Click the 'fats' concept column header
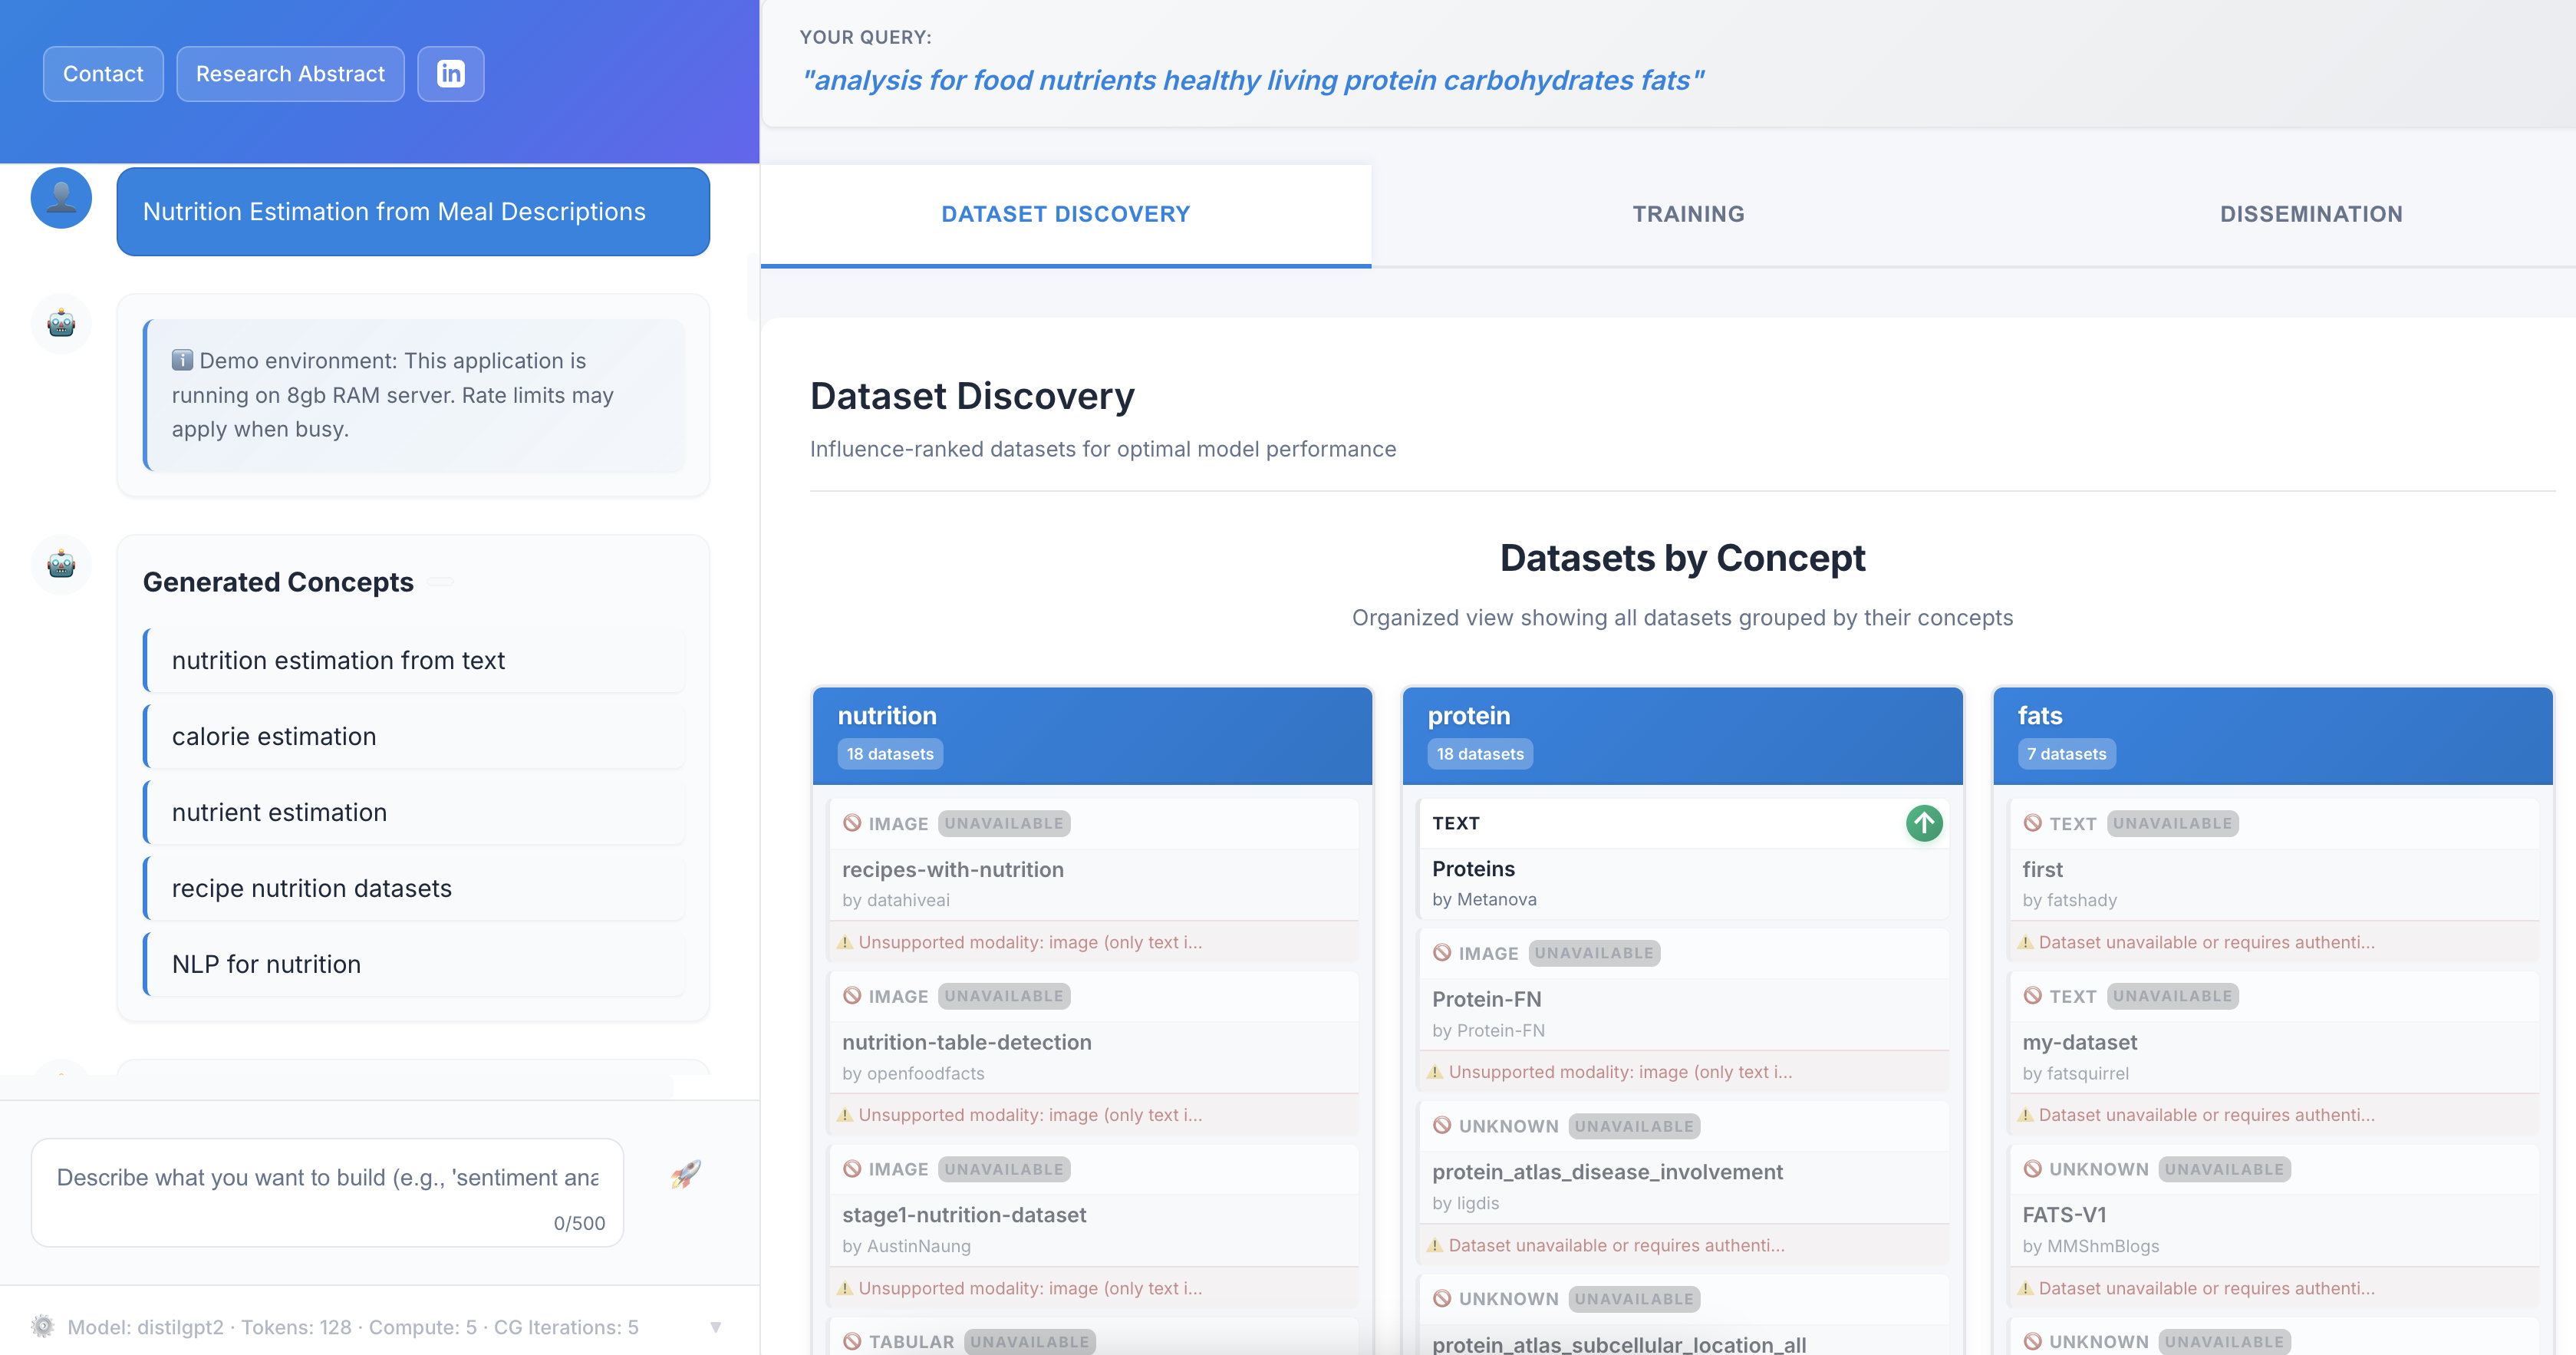The width and height of the screenshot is (2576, 1355). pyautogui.click(x=2273, y=735)
